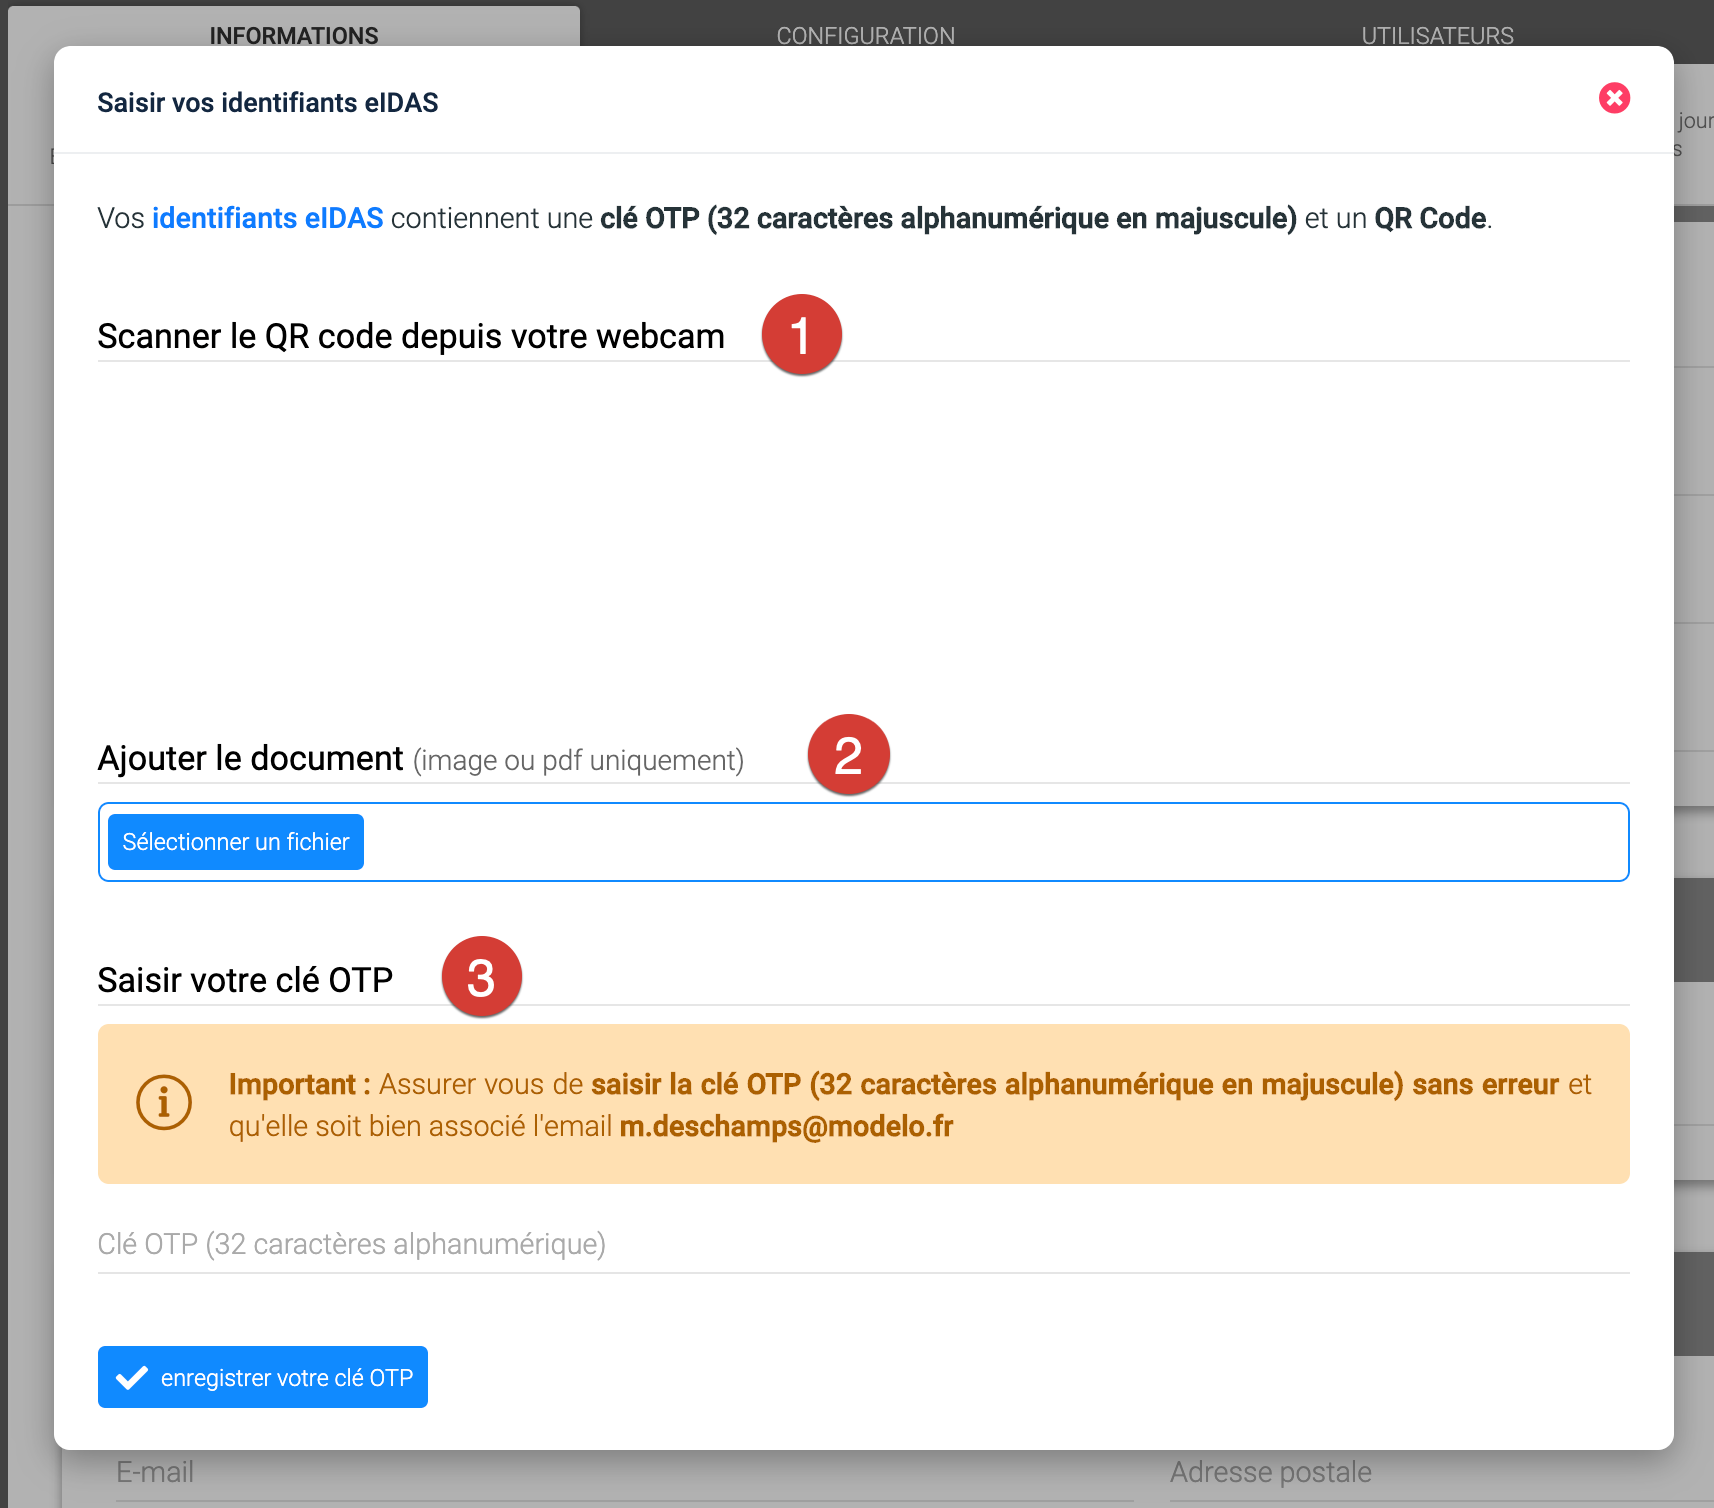Click the red step 1 badge
Screen dimensions: 1714x1508
click(x=801, y=335)
